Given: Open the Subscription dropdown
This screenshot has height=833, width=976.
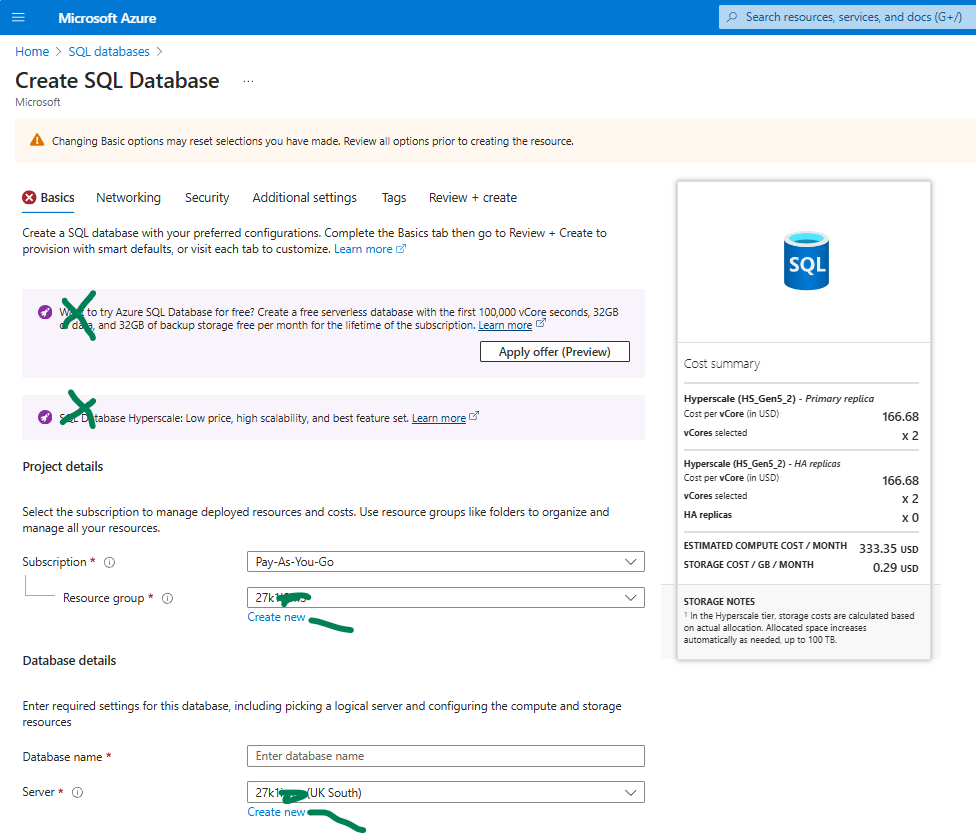Looking at the screenshot, I should [446, 562].
